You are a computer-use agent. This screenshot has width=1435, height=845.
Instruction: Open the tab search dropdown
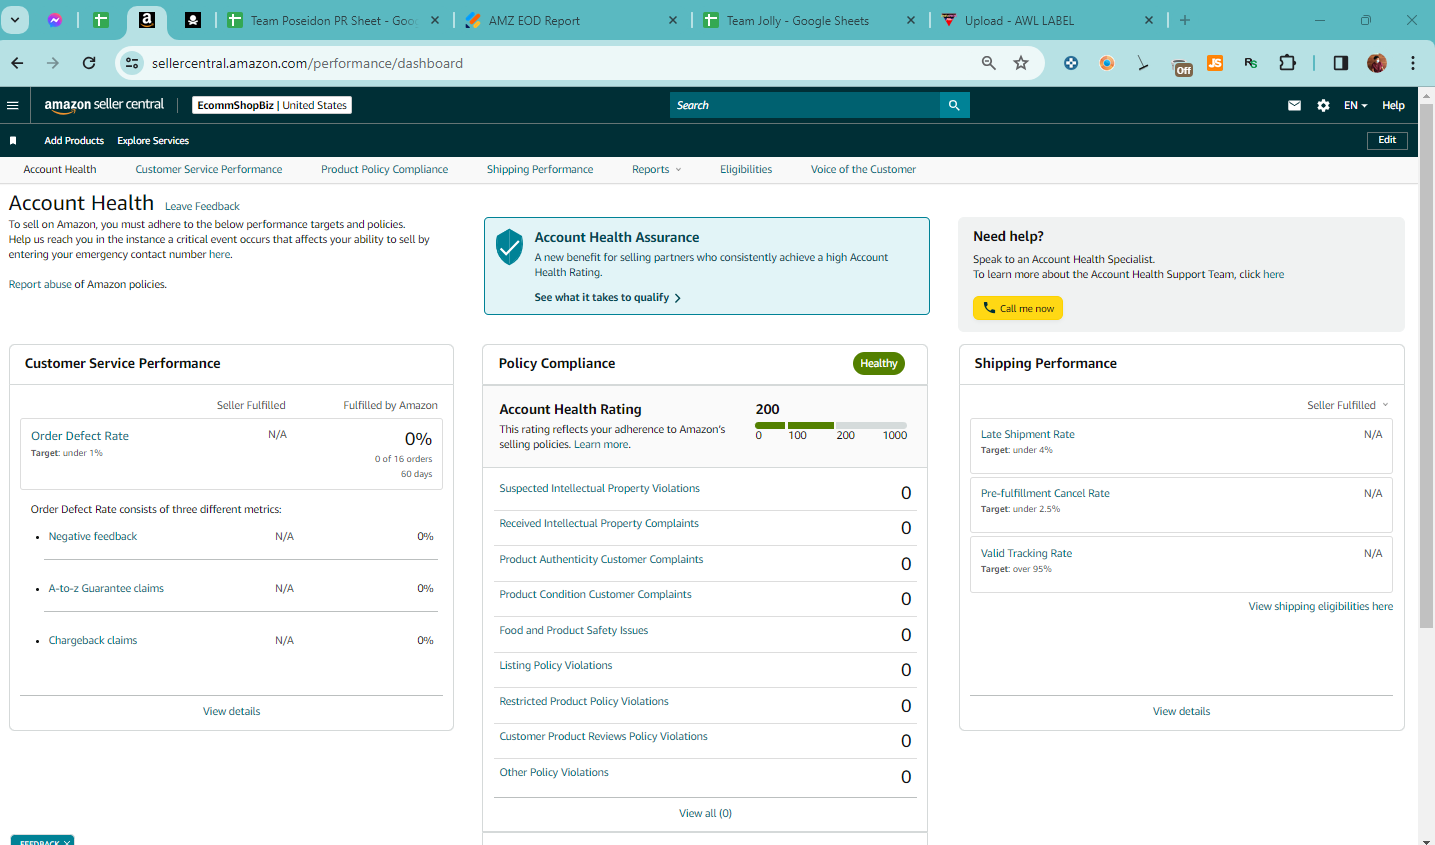[15, 20]
